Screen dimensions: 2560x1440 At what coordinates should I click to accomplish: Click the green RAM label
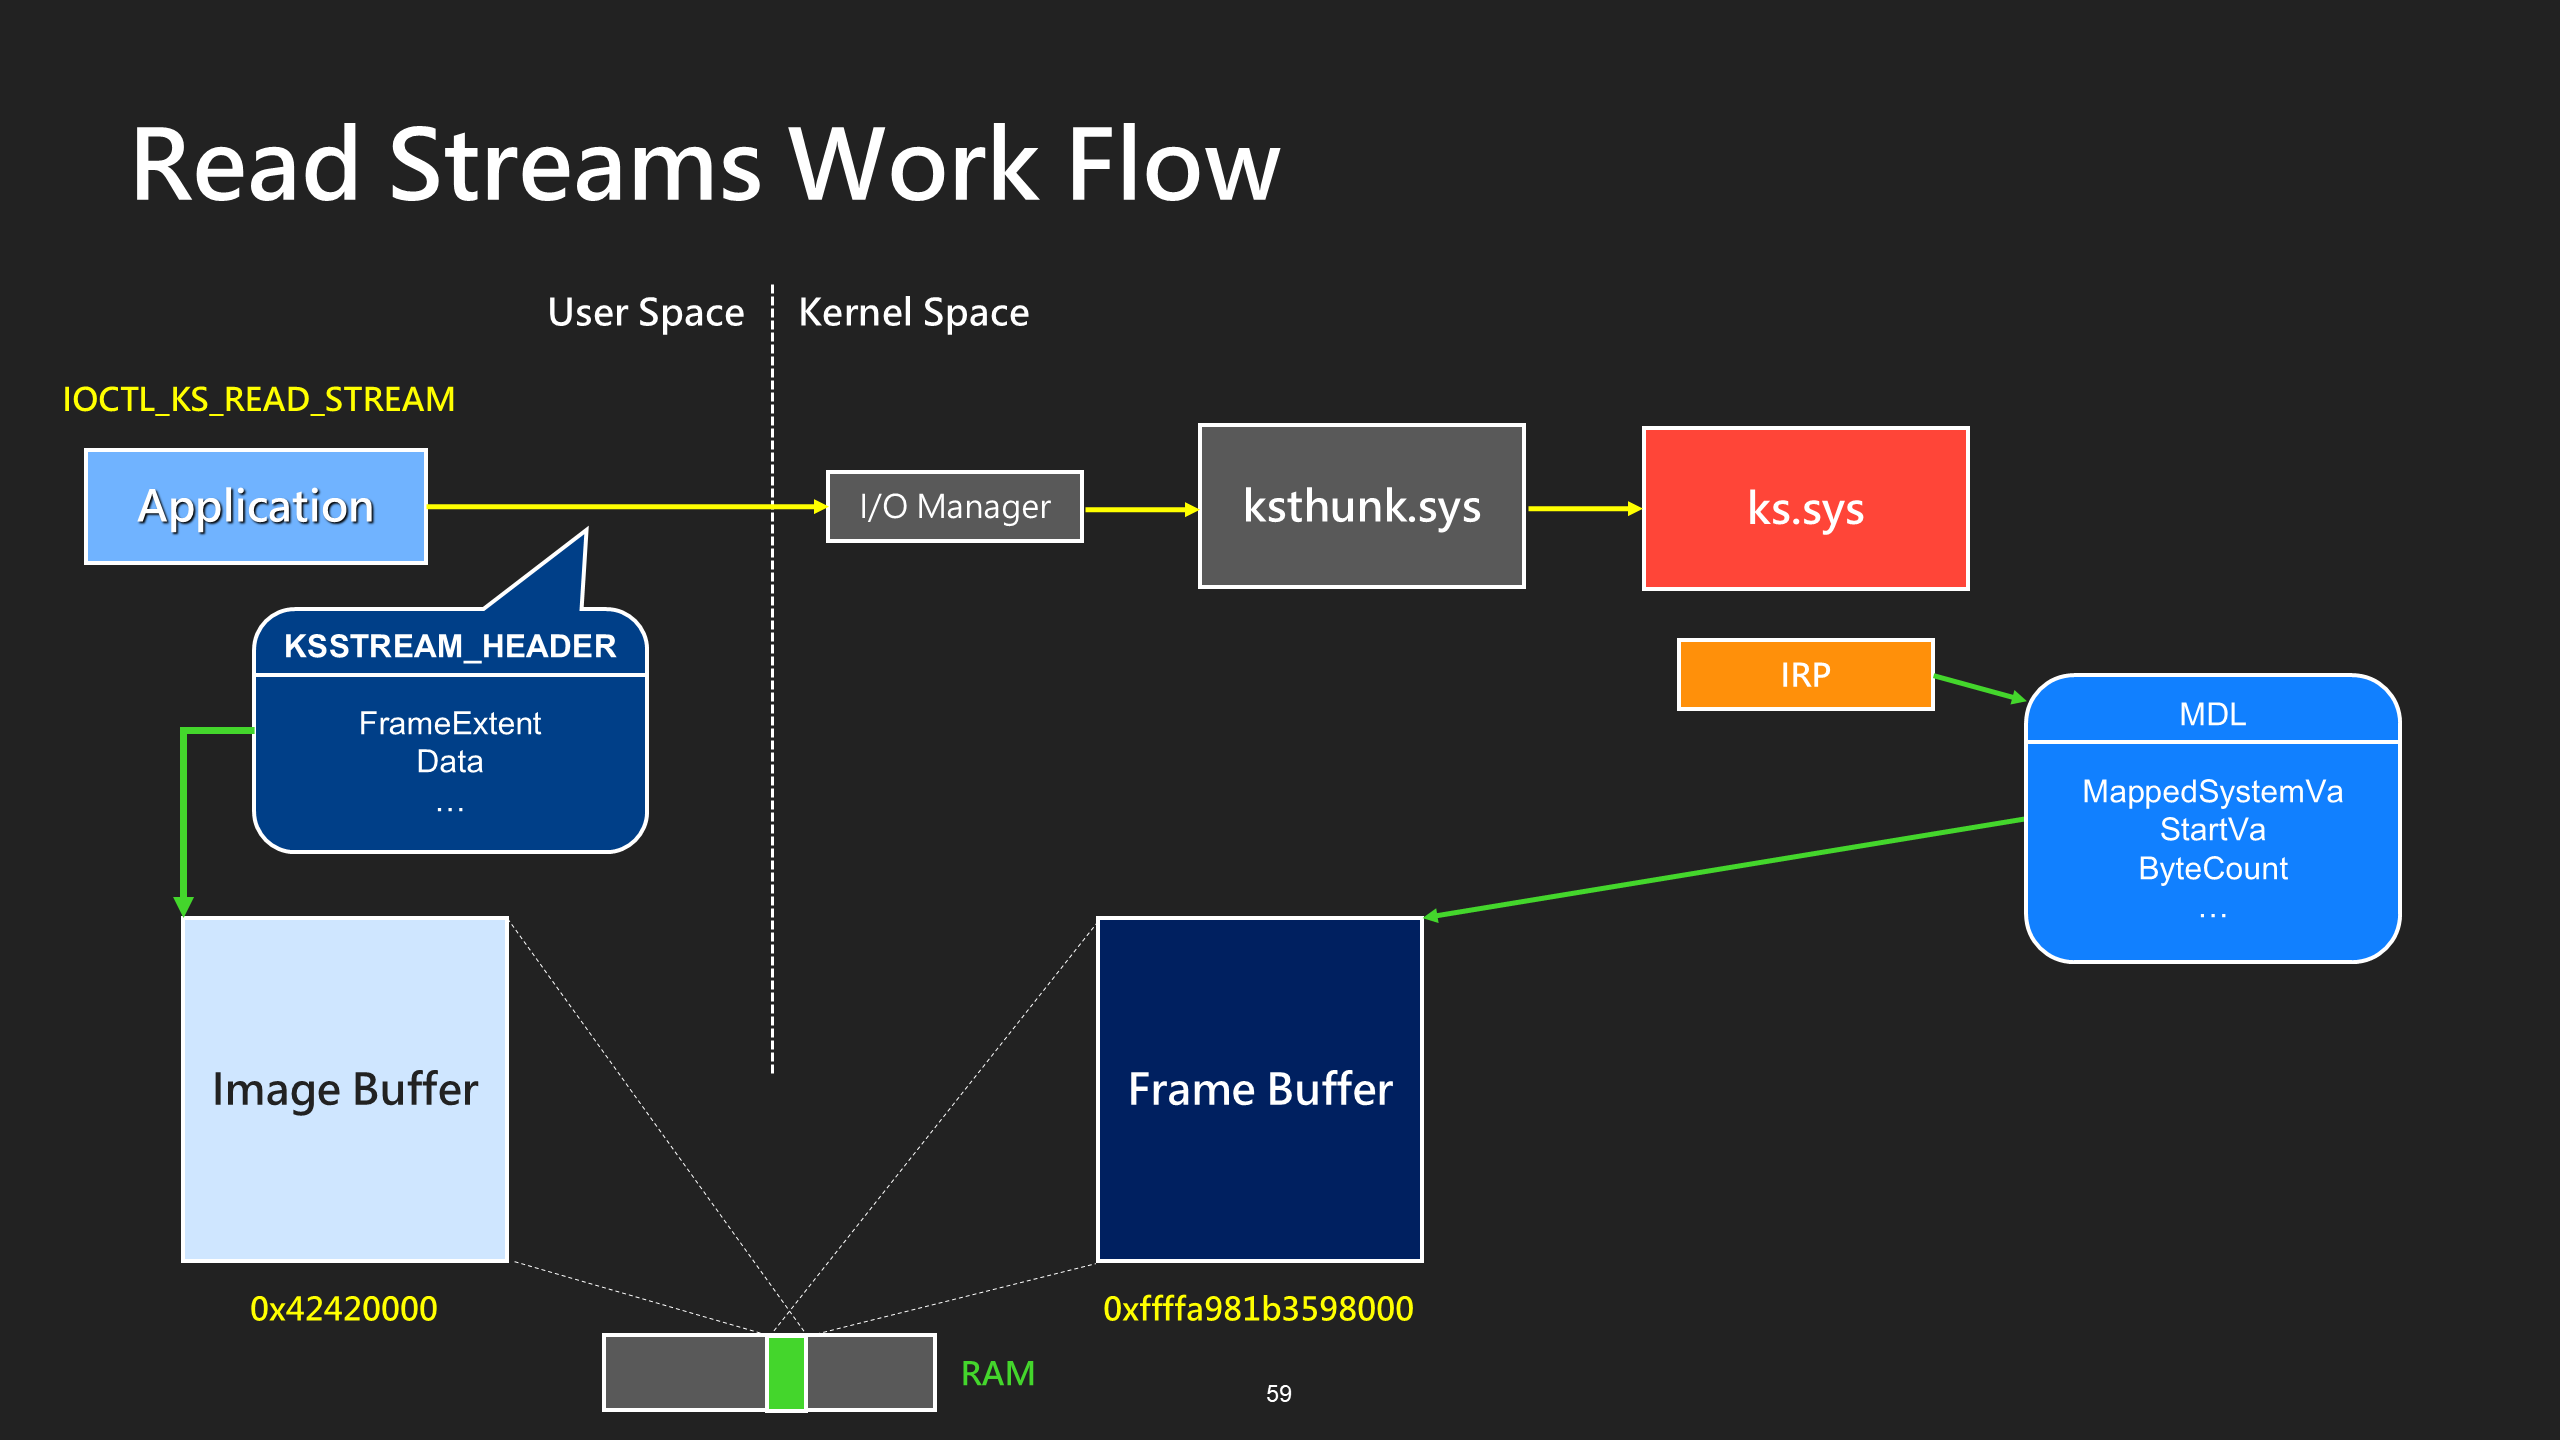click(x=998, y=1374)
